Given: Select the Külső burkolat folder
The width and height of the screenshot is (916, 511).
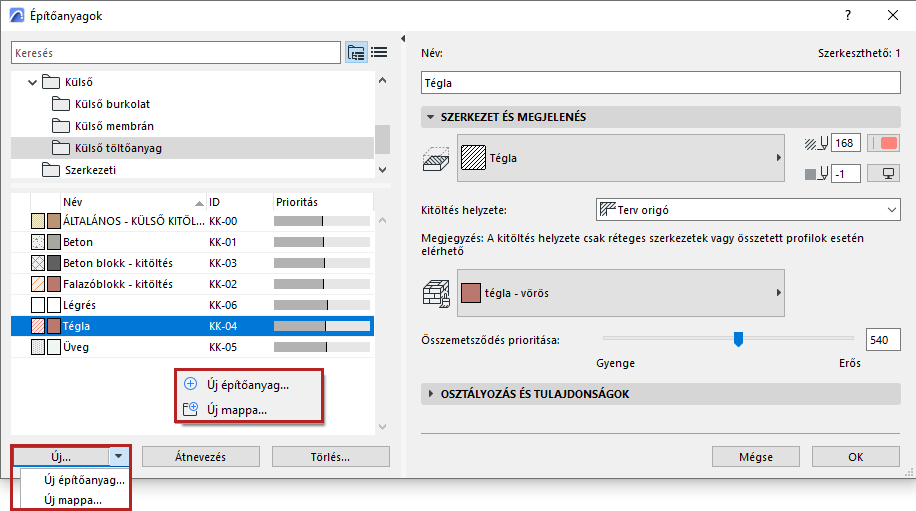Looking at the screenshot, I should 192,104.
